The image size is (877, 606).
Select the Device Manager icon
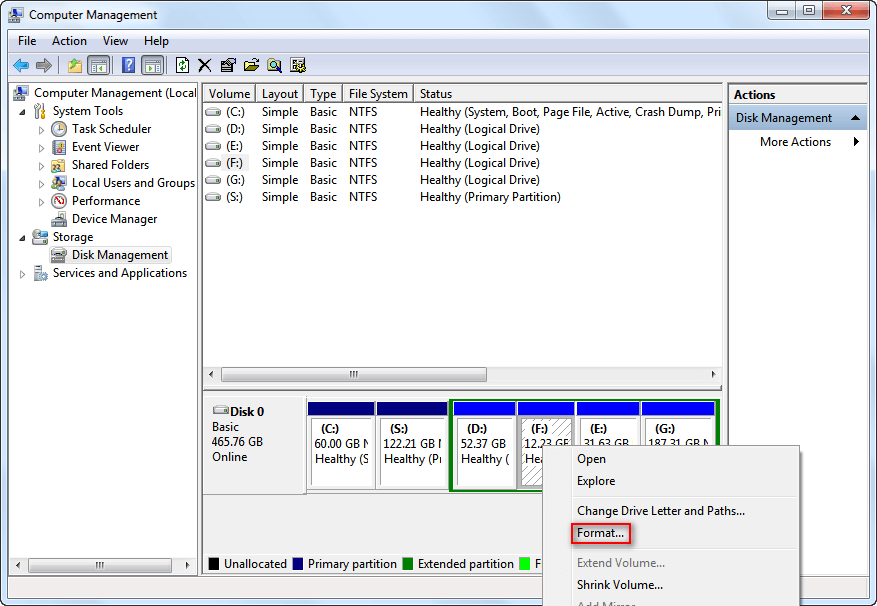click(x=59, y=219)
